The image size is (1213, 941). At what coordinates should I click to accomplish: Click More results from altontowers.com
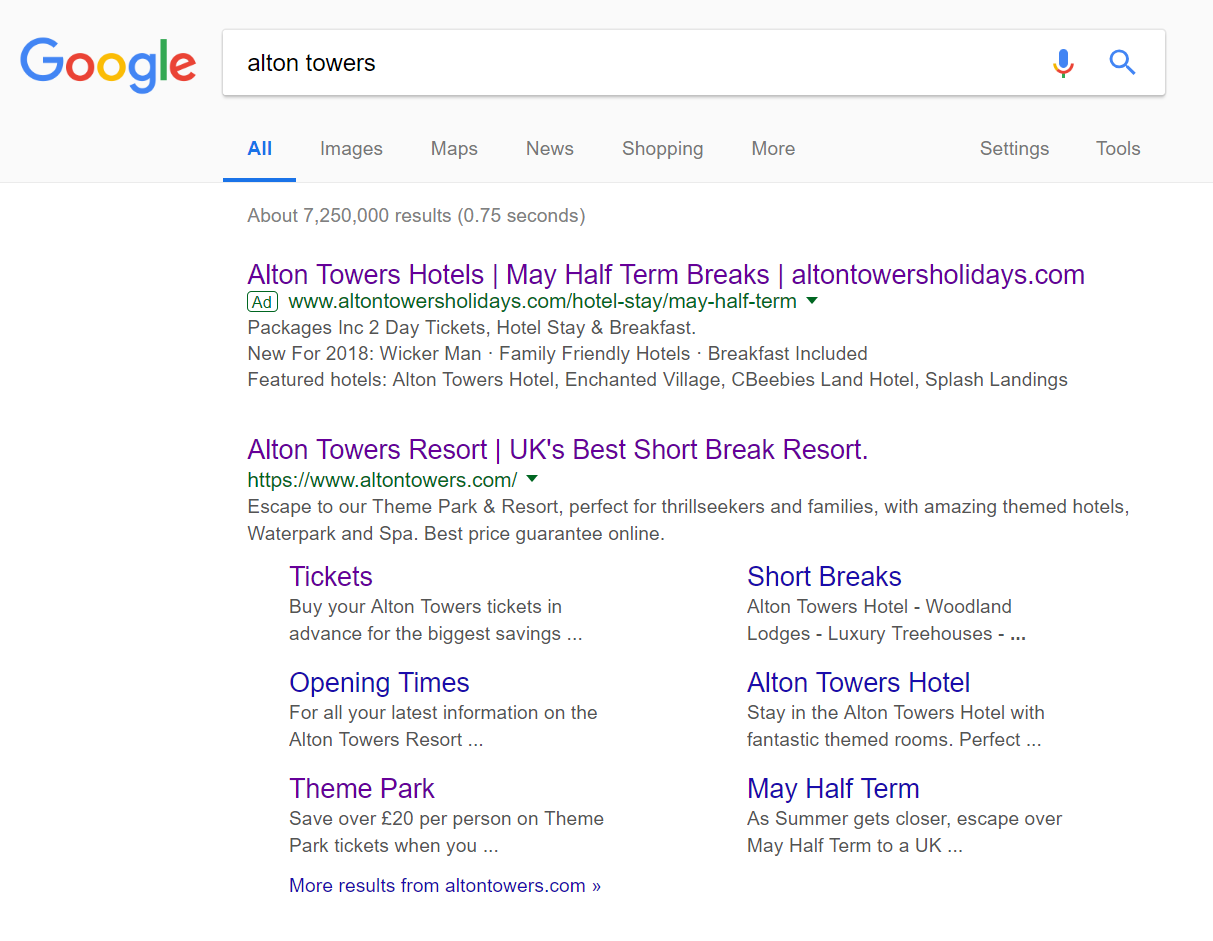(445, 886)
